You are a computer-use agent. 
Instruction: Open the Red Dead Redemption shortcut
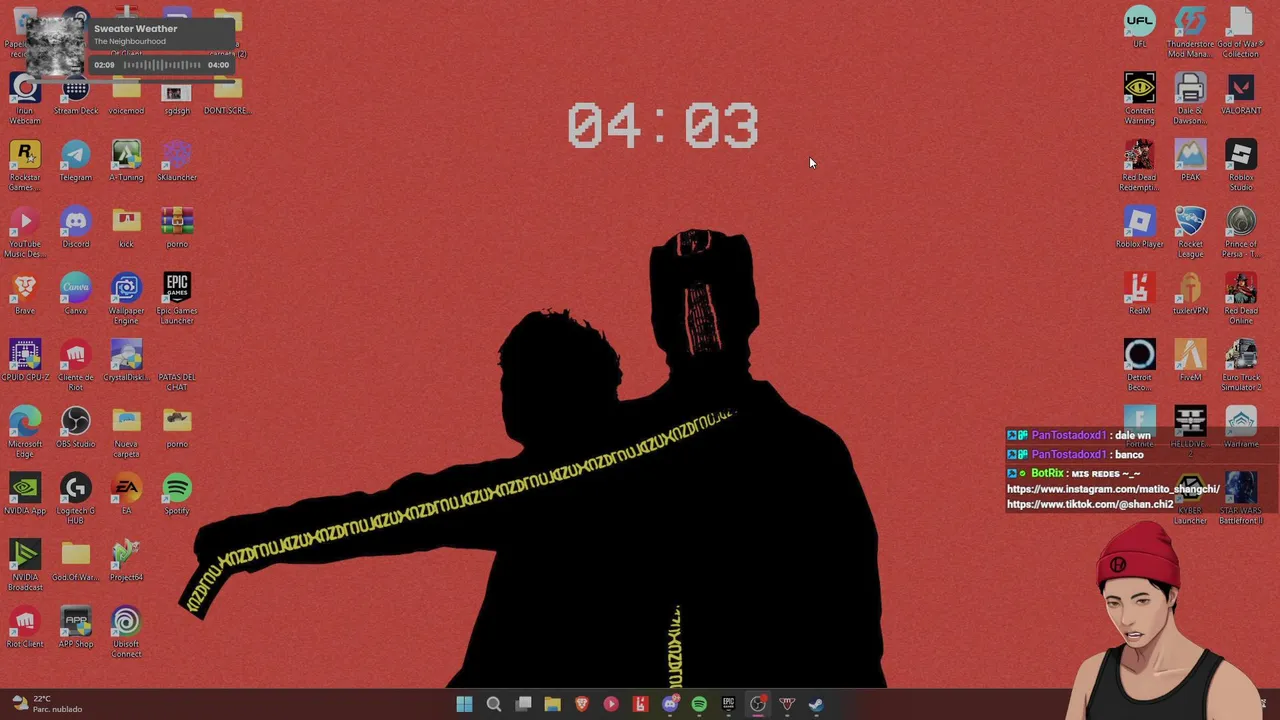pyautogui.click(x=1139, y=165)
